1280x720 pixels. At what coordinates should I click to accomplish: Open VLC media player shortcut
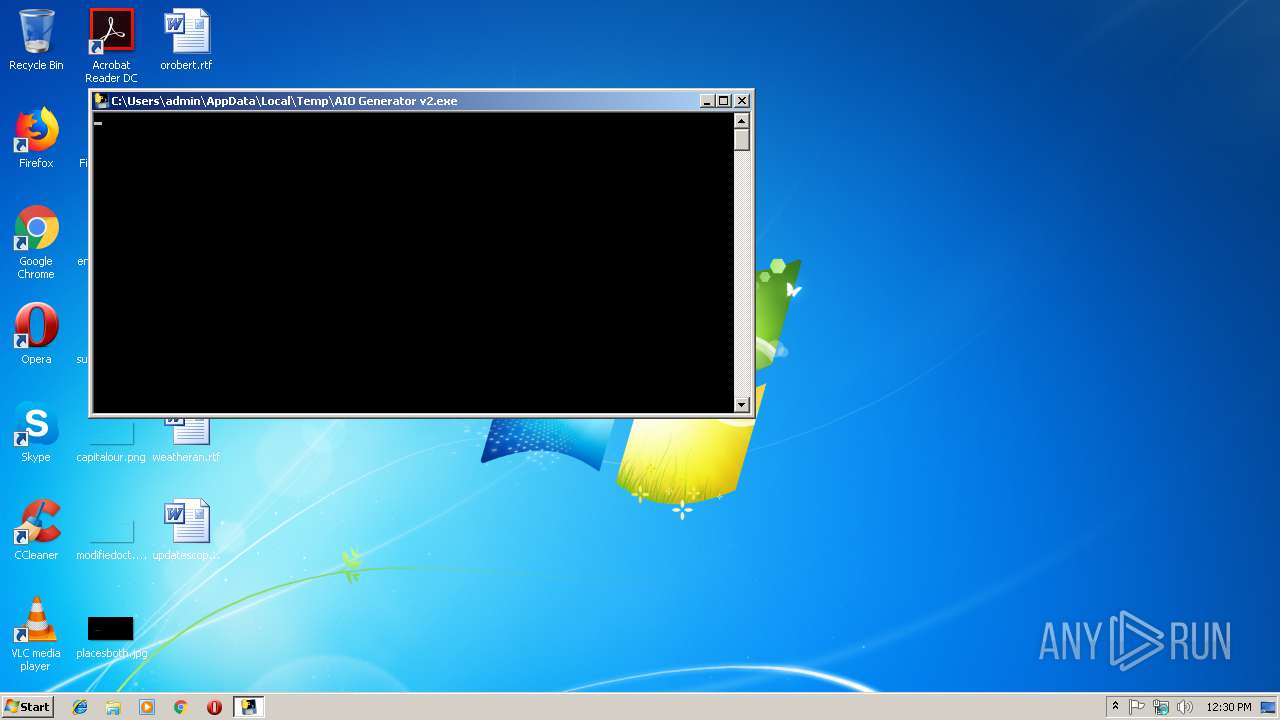pos(36,634)
